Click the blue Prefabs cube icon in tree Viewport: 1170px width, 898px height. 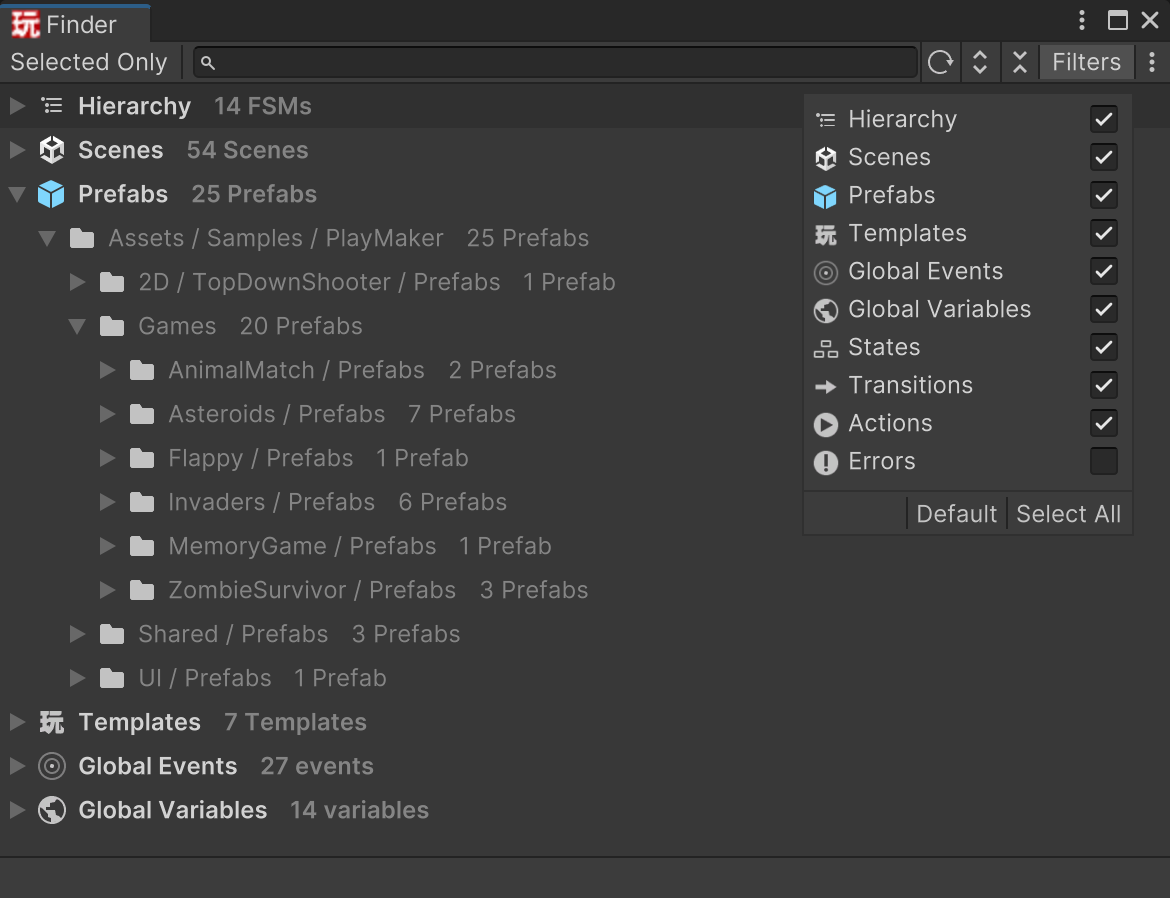51,194
